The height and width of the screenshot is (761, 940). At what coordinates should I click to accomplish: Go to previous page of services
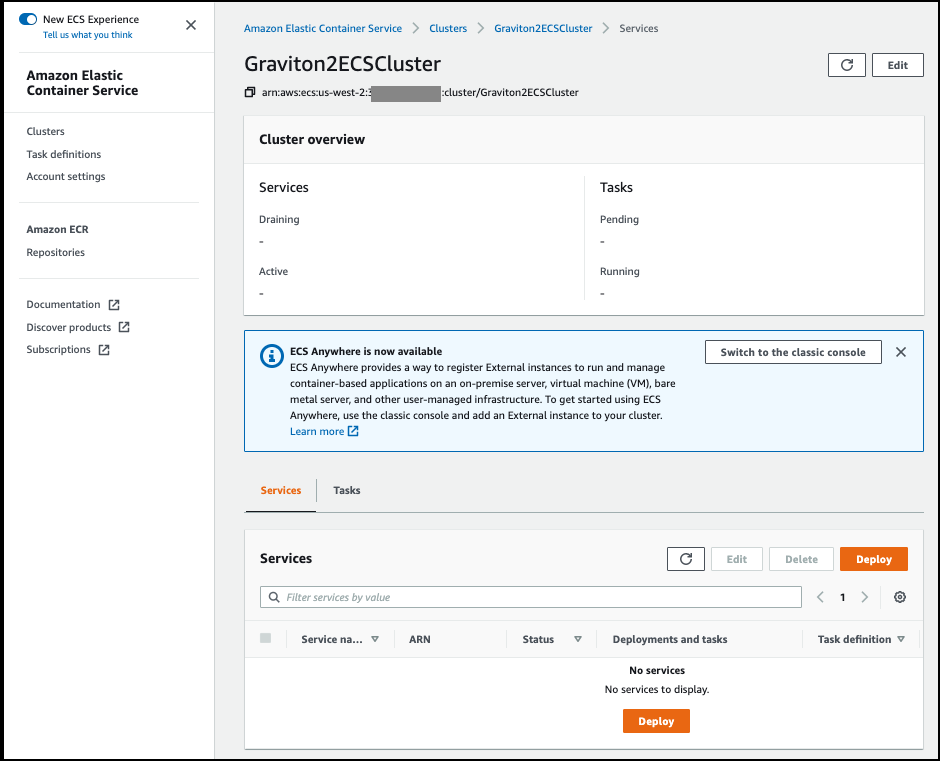tap(820, 597)
